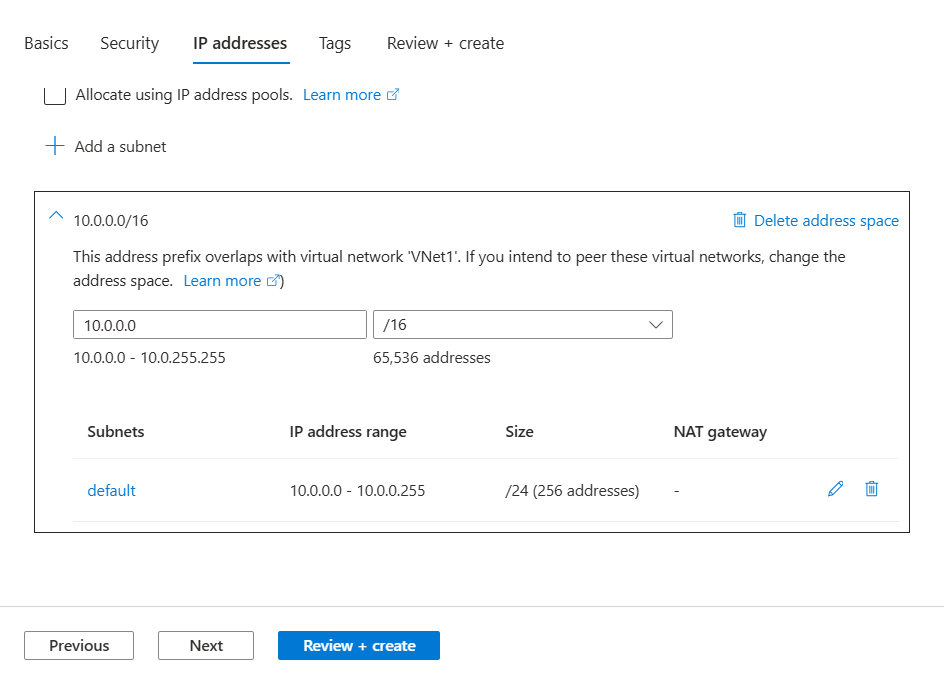Click the Previous button

tap(79, 645)
